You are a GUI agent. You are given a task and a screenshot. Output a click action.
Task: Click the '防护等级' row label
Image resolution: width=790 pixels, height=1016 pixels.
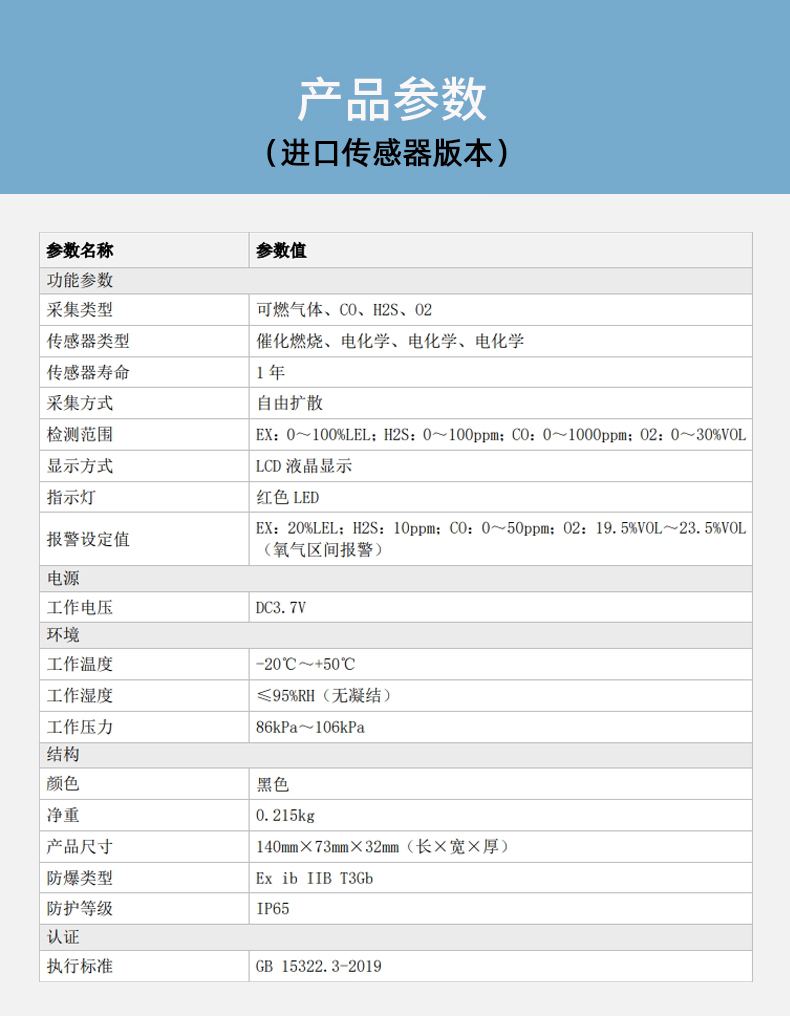80,908
